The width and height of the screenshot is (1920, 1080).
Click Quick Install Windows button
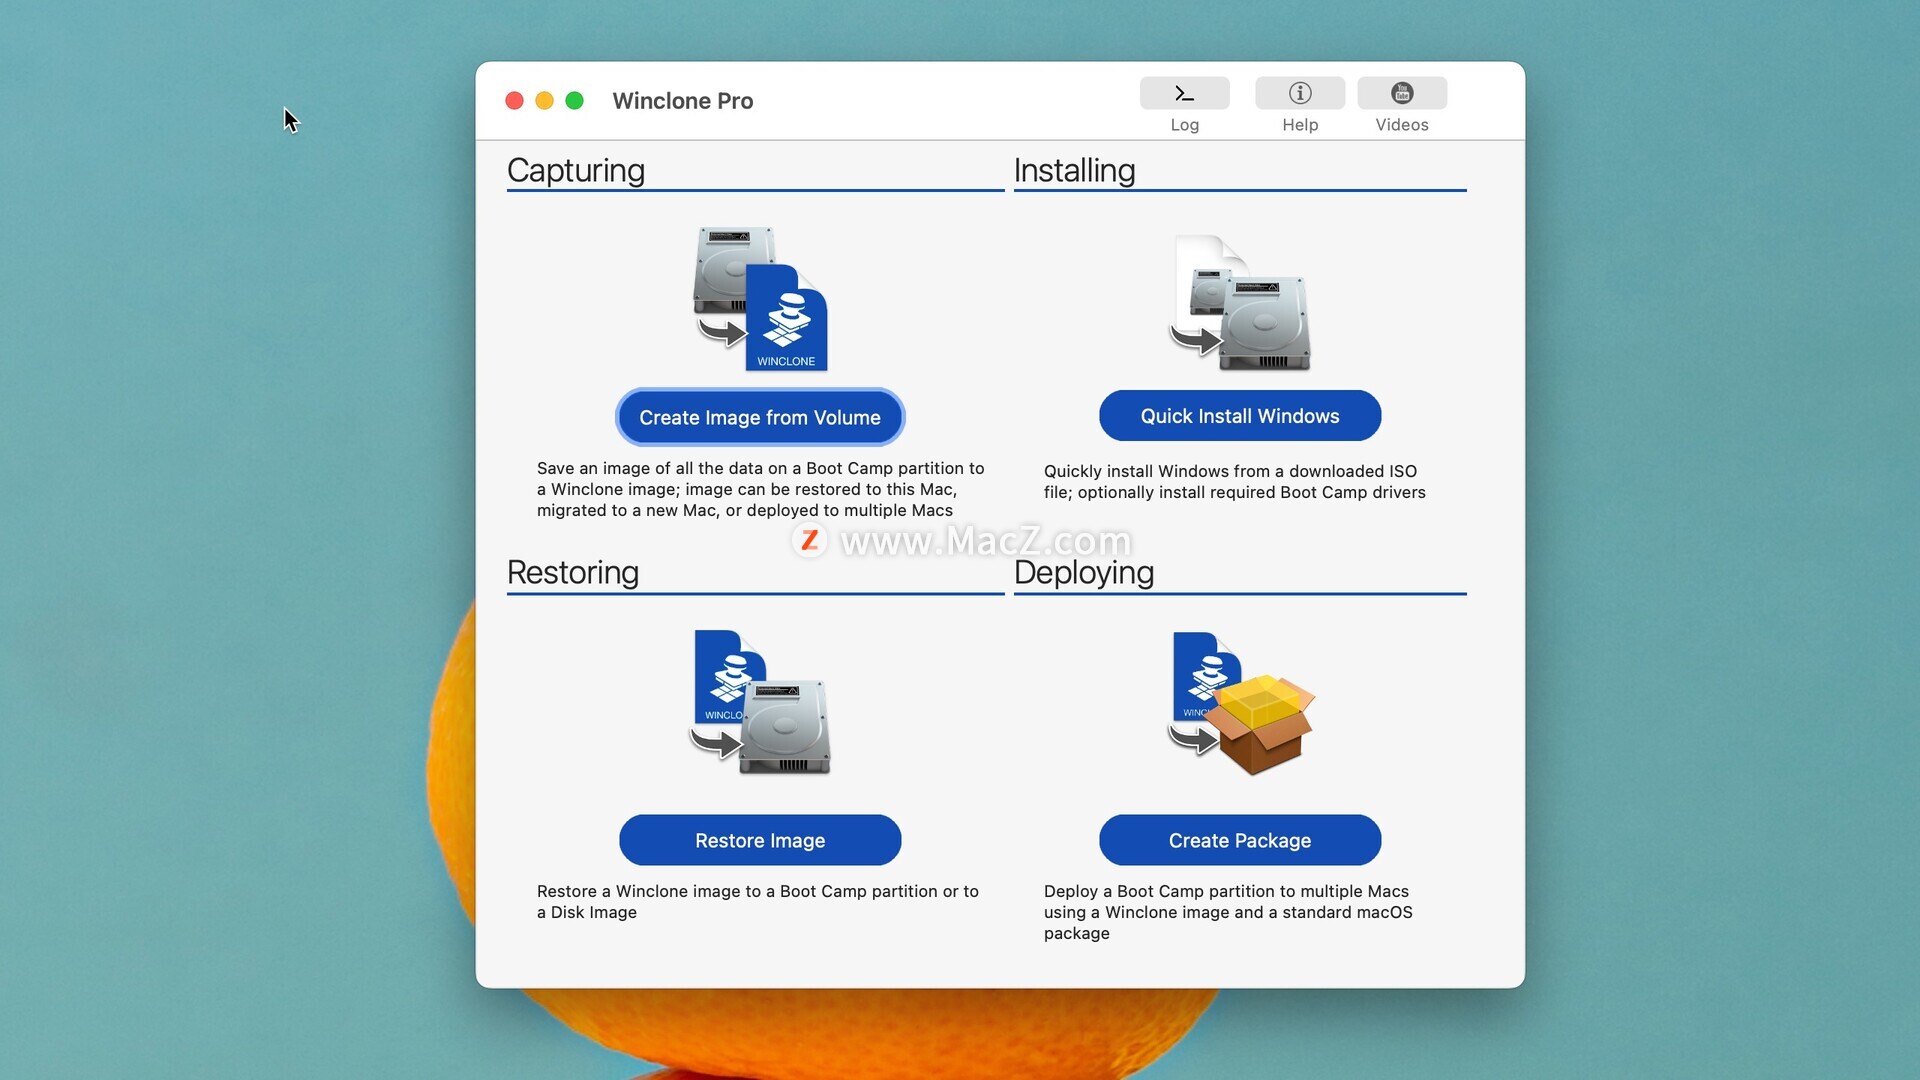point(1240,416)
